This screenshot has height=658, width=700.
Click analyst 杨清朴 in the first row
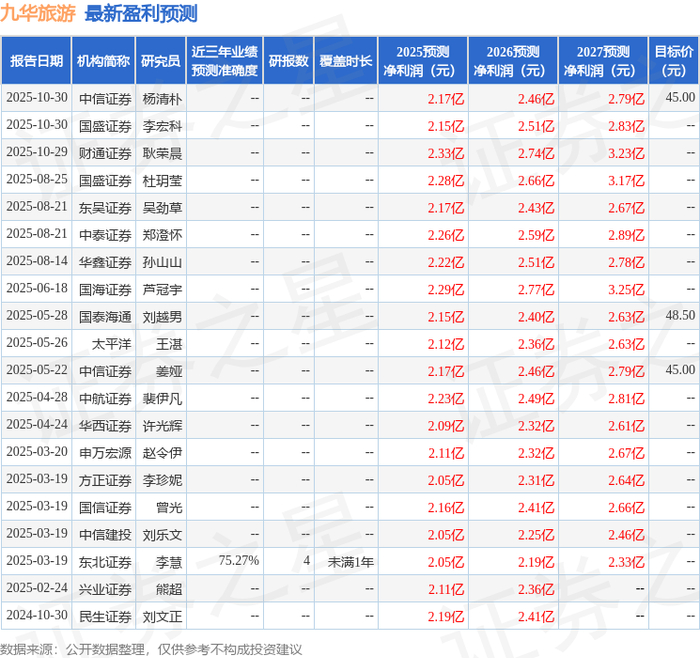coord(162,99)
